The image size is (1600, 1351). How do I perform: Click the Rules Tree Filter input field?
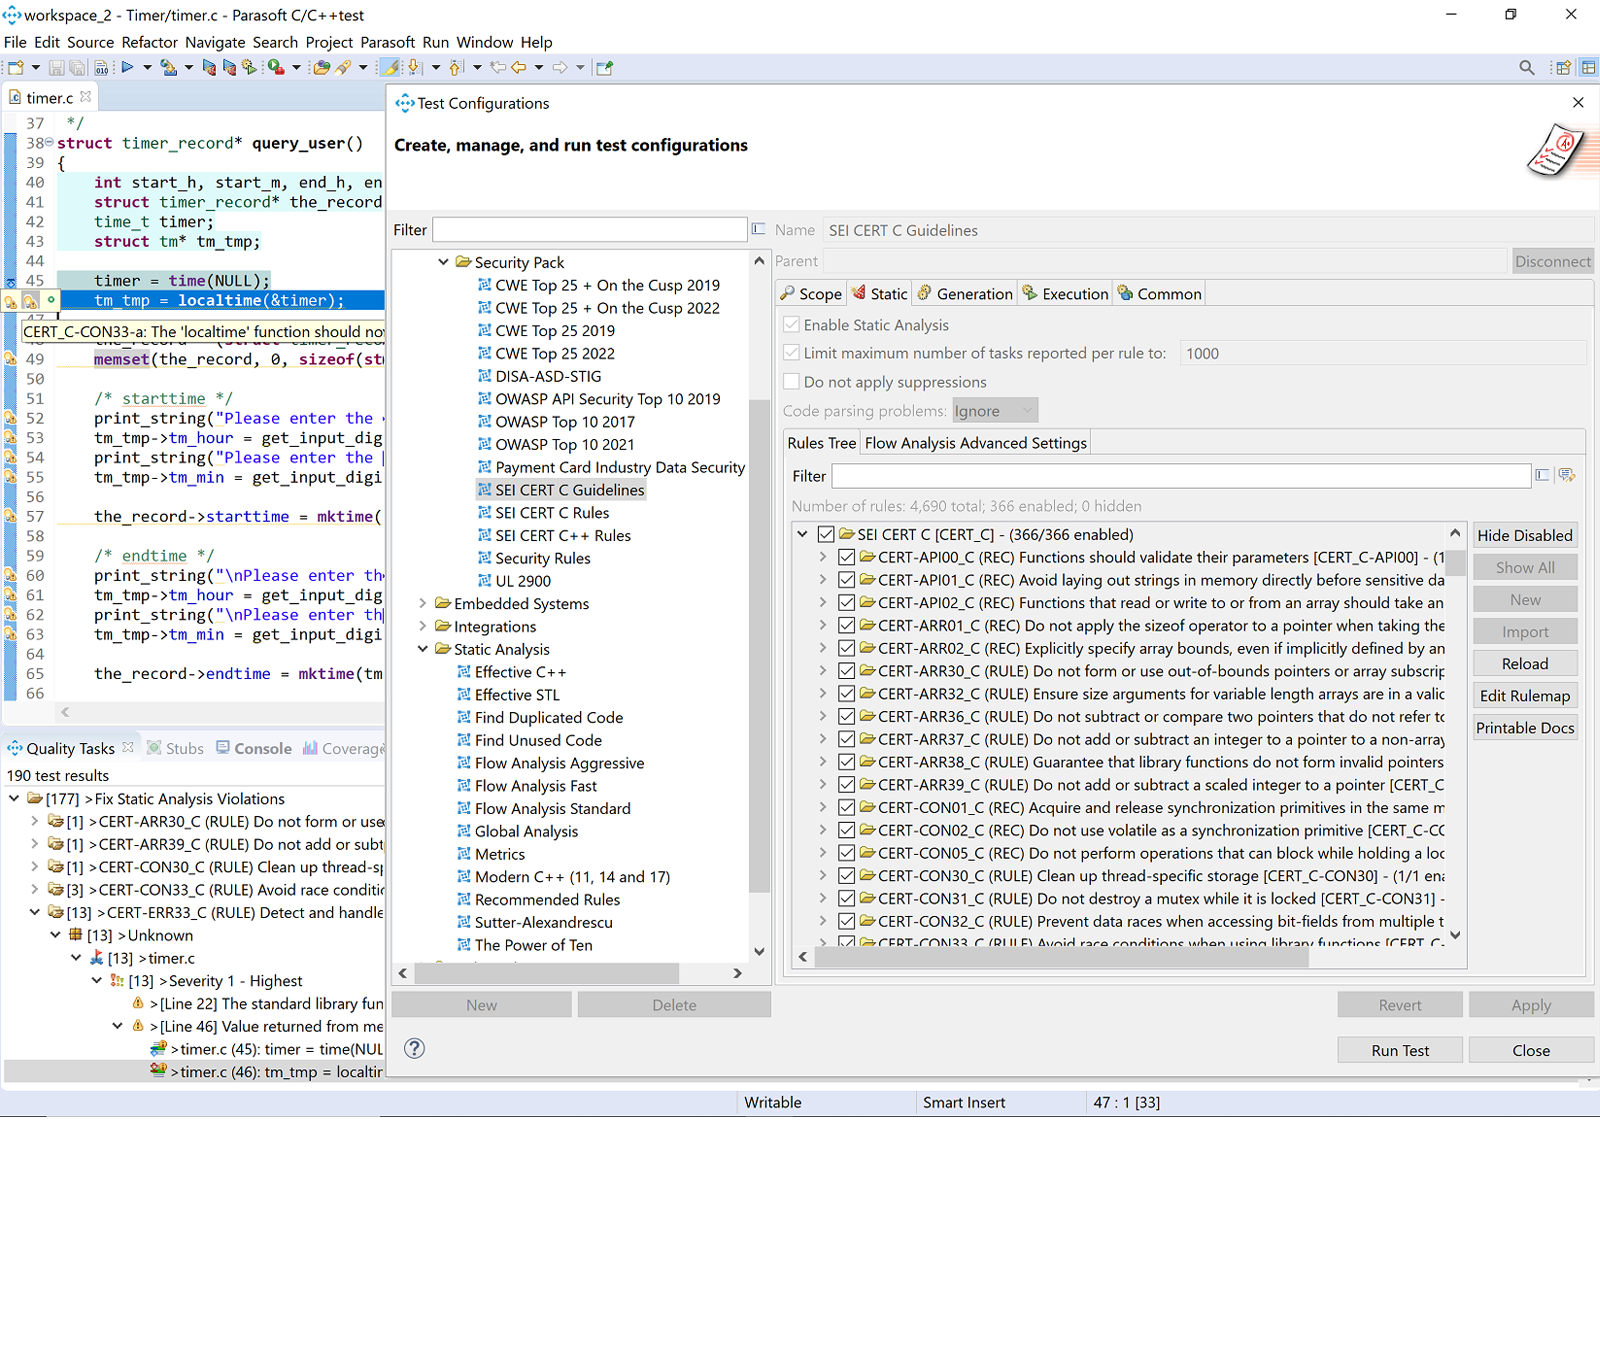click(1181, 475)
